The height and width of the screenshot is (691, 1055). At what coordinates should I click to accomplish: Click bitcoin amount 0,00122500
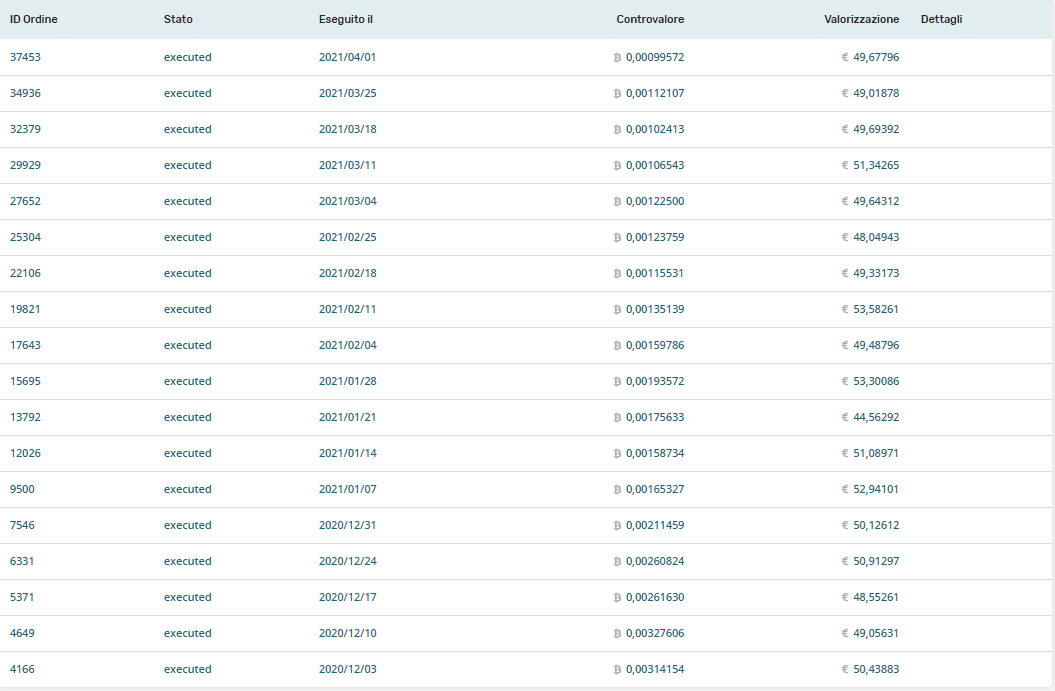click(x=655, y=201)
